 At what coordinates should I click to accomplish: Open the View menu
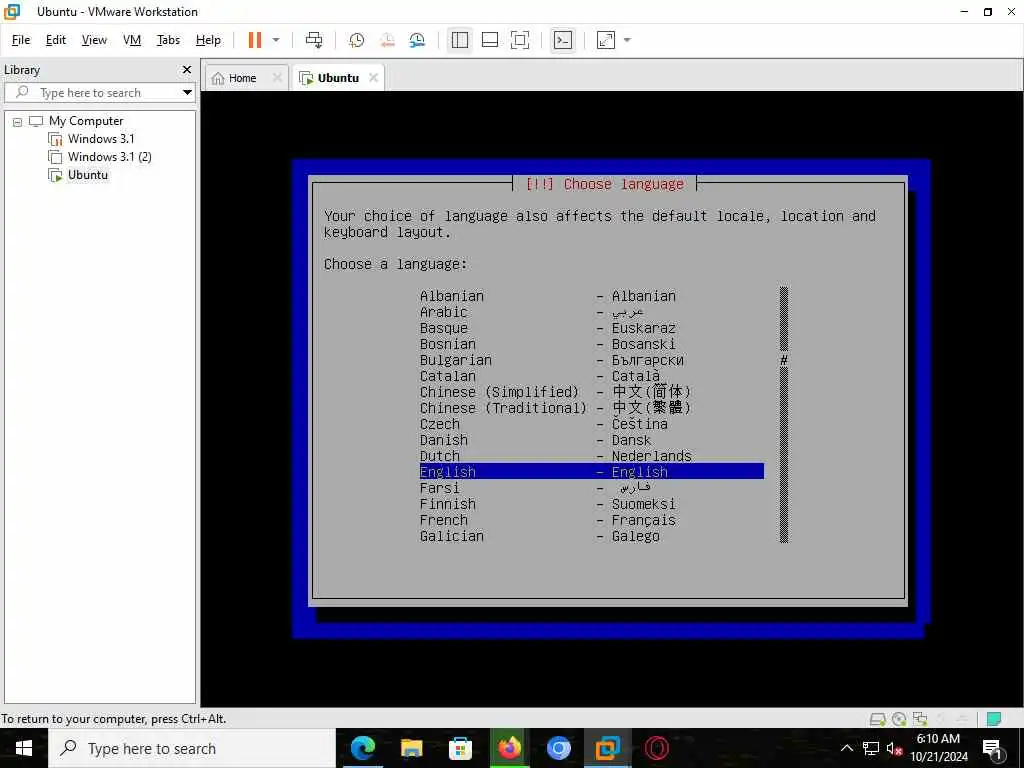[x=94, y=40]
